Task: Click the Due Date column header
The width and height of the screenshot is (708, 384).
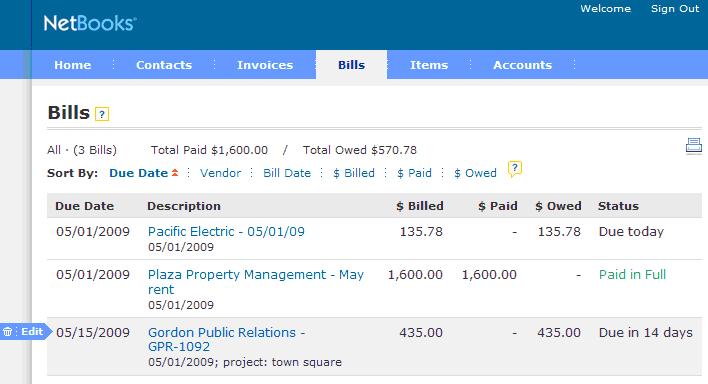Action: pyautogui.click(x=84, y=206)
